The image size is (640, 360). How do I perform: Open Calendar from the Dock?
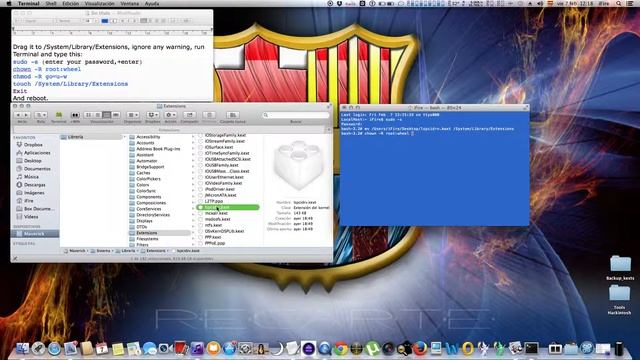[x=102, y=349]
